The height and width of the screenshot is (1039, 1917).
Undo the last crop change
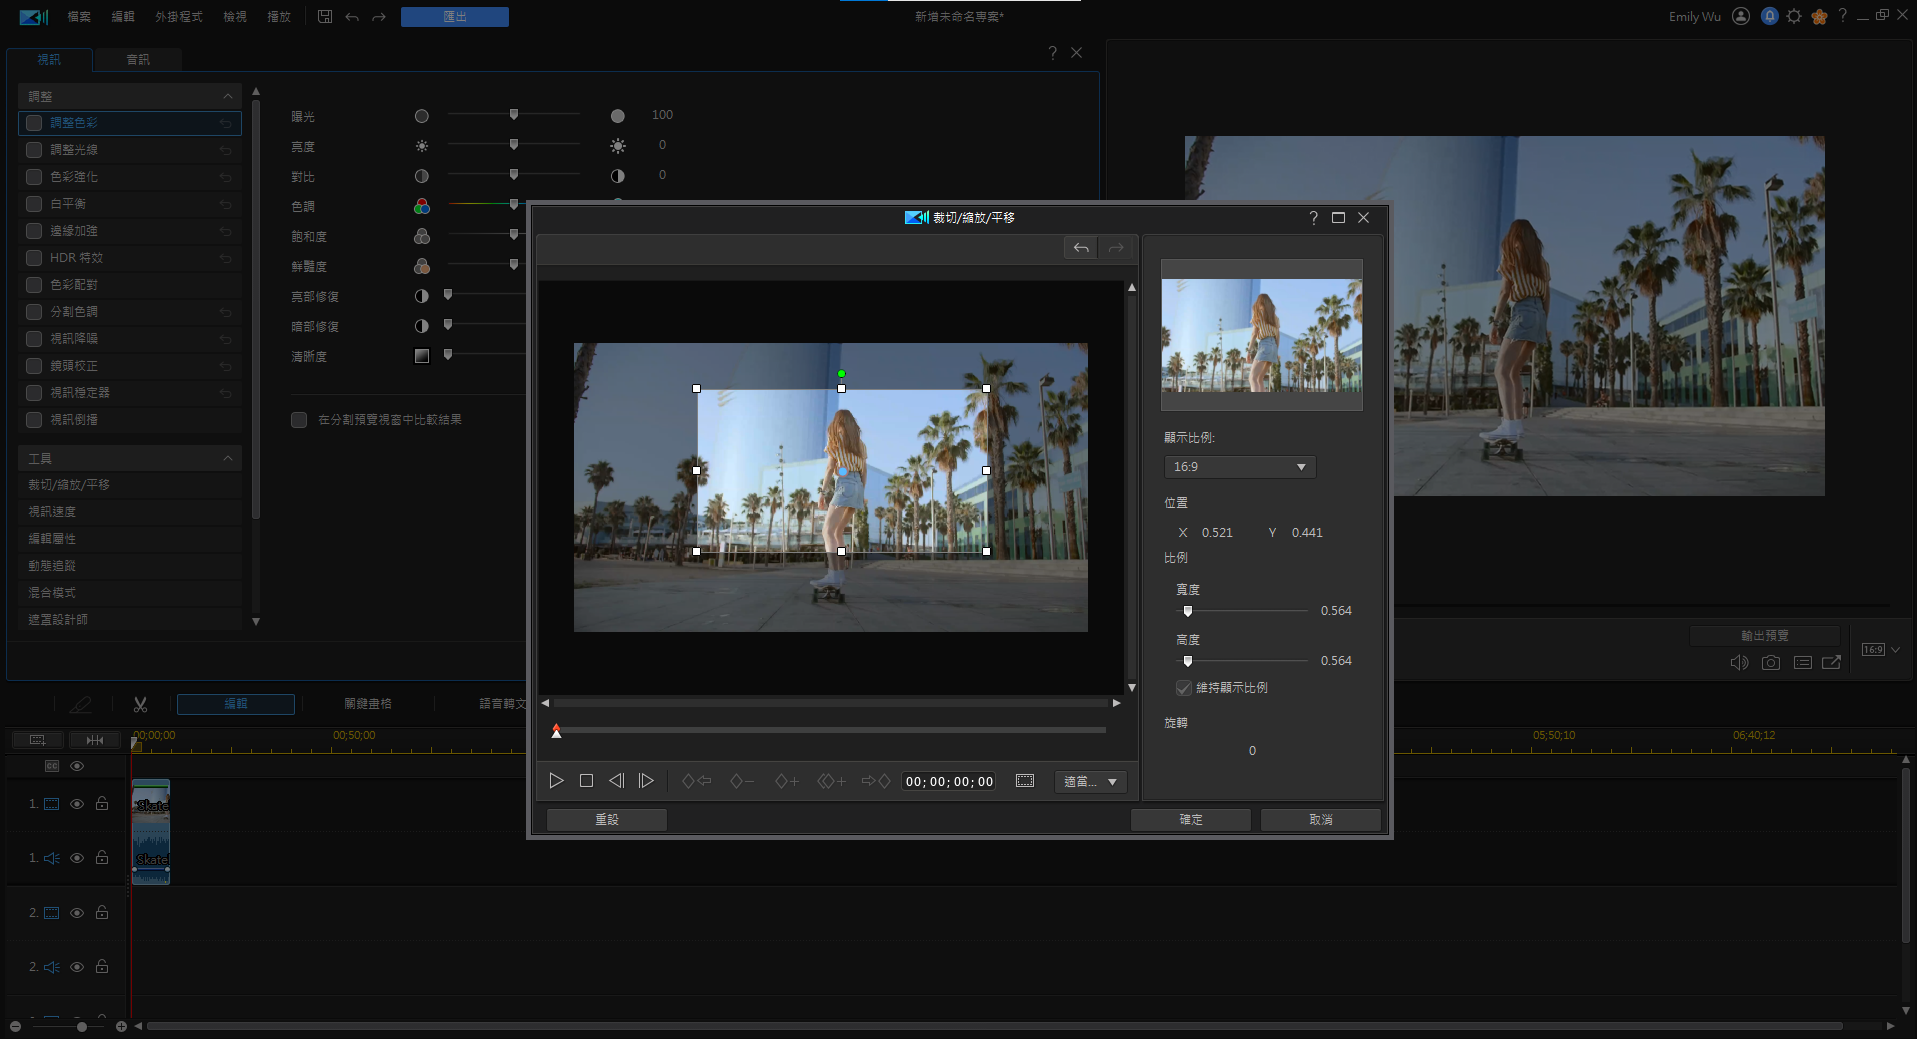click(1081, 248)
